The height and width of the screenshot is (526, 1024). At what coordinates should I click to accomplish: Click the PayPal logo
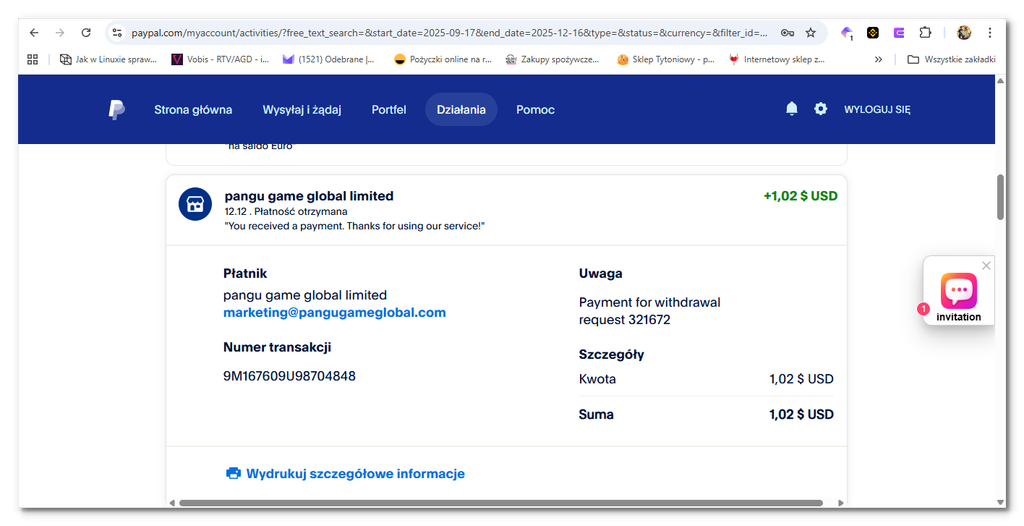pyautogui.click(x=116, y=110)
